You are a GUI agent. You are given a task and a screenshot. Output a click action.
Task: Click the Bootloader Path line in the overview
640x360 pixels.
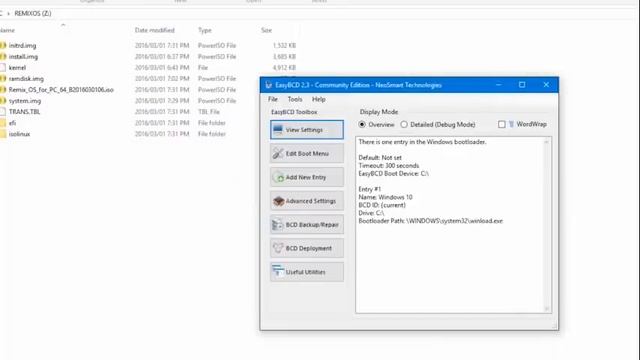coord(431,221)
